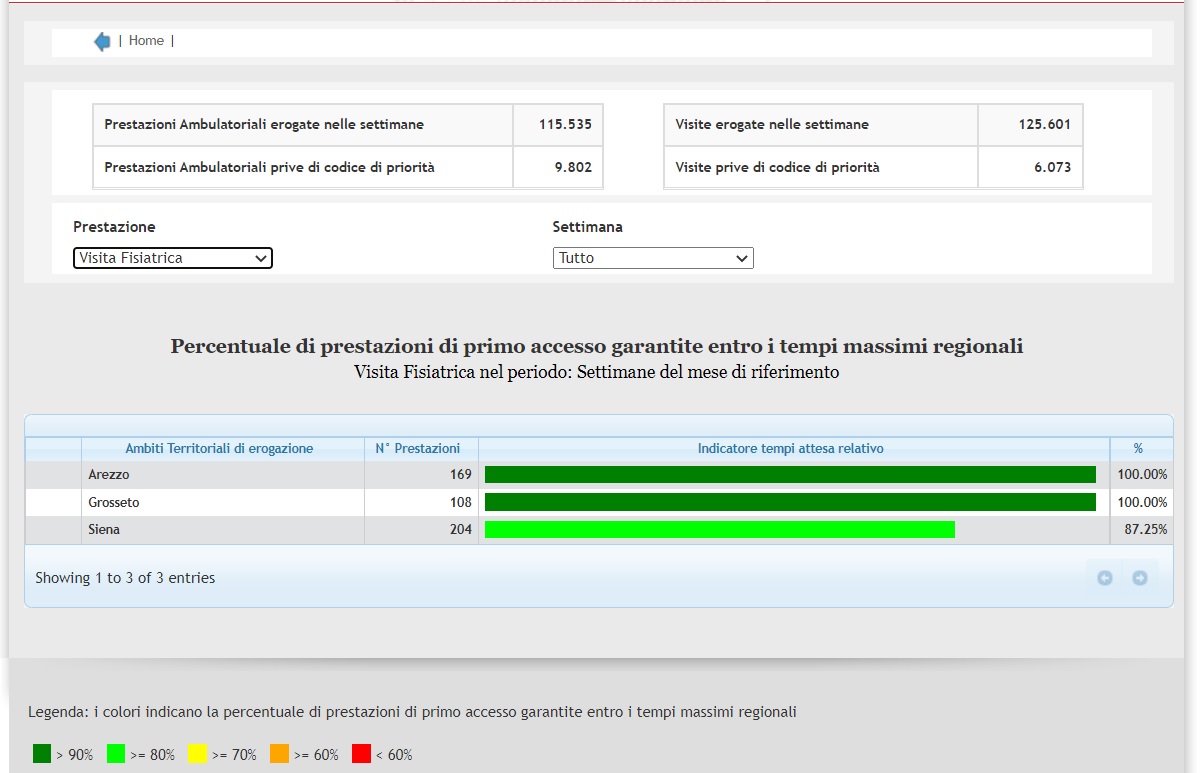Sort by N° Prestazioni column header

tap(418, 449)
